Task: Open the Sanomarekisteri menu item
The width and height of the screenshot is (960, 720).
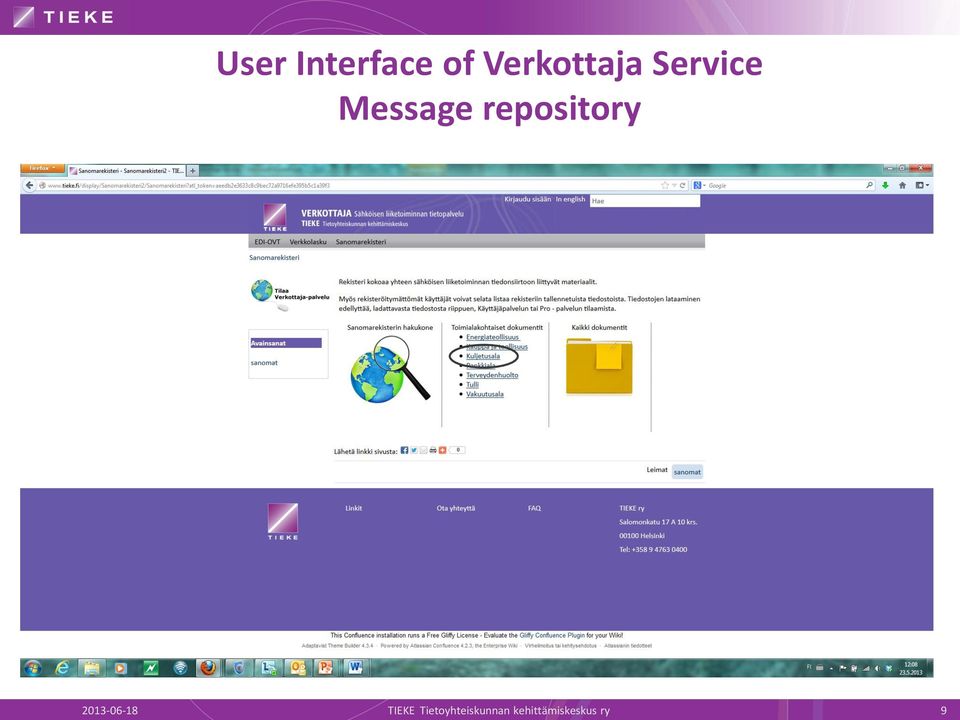Action: coord(361,242)
